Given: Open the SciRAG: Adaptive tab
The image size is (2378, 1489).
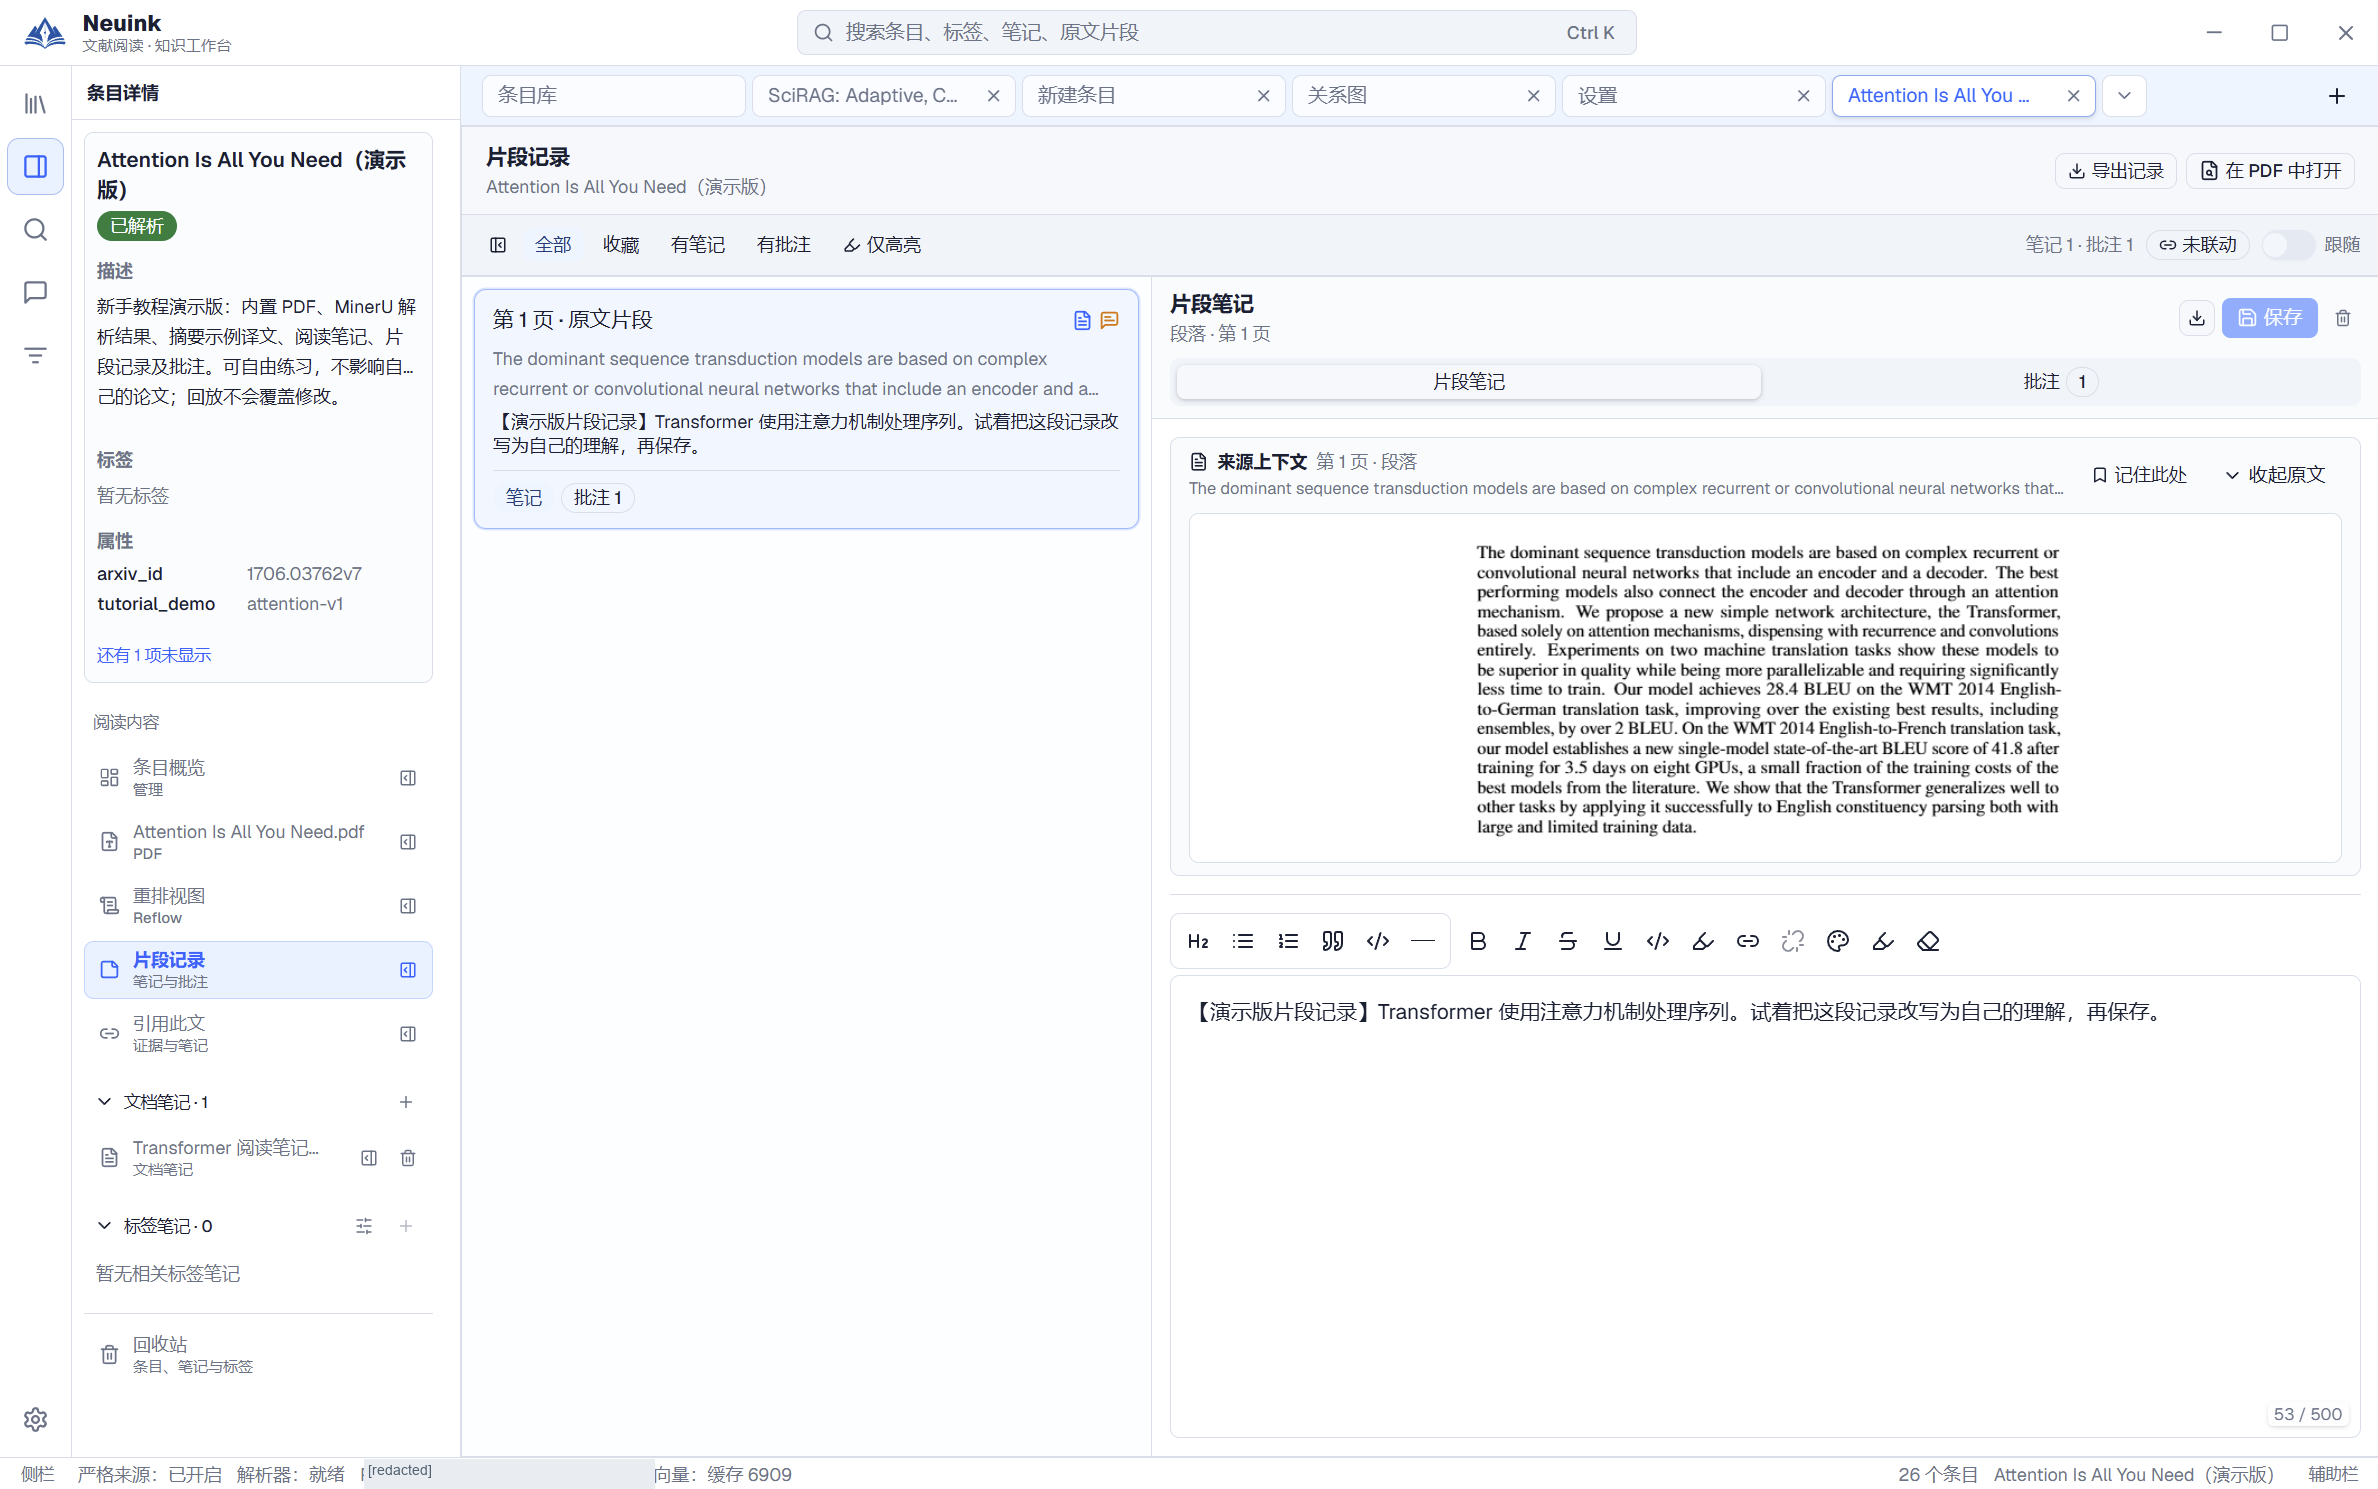Looking at the screenshot, I should [x=884, y=96].
